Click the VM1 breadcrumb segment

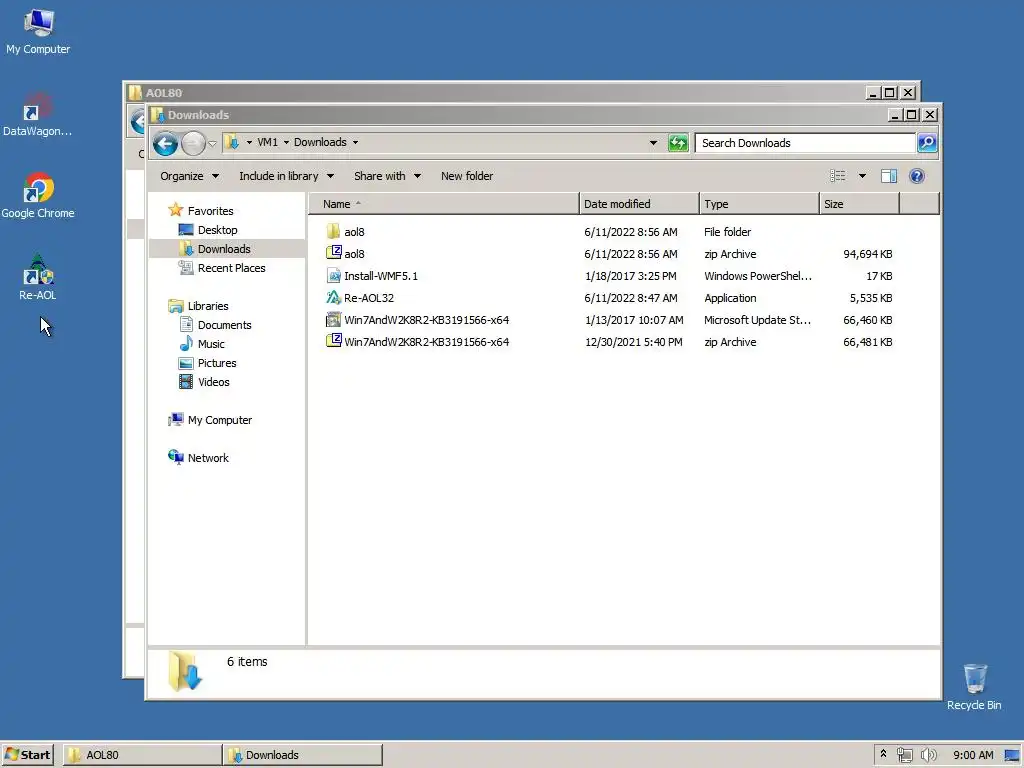click(267, 142)
